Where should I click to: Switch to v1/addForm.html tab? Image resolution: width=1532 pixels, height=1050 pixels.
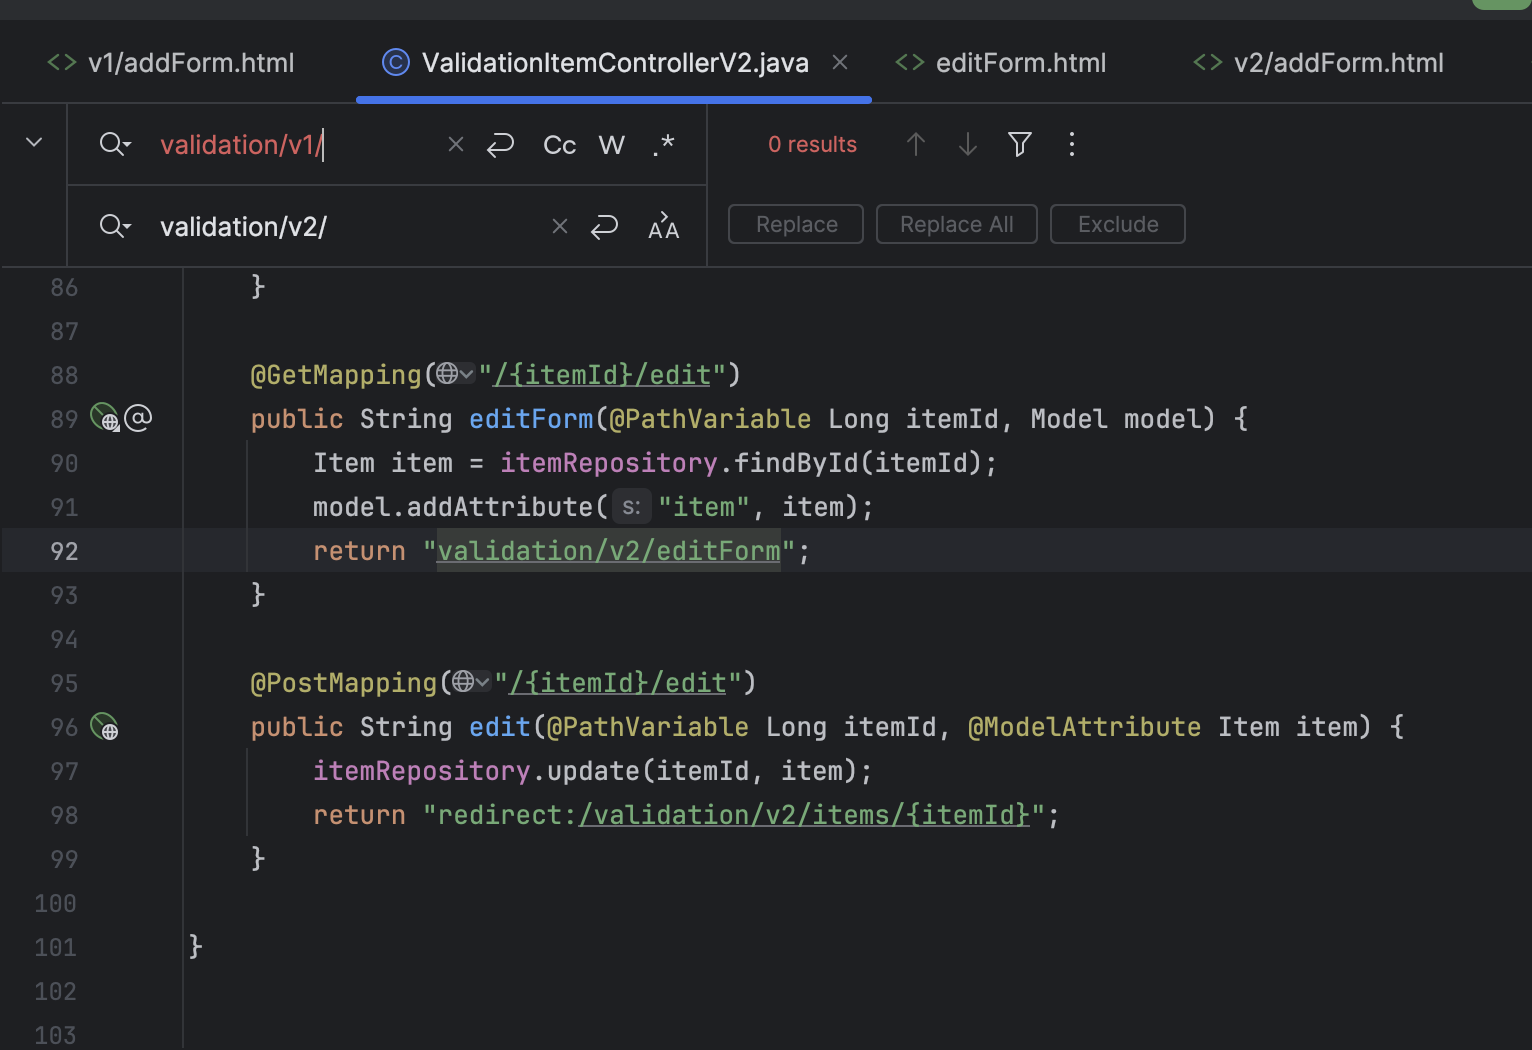(x=171, y=63)
